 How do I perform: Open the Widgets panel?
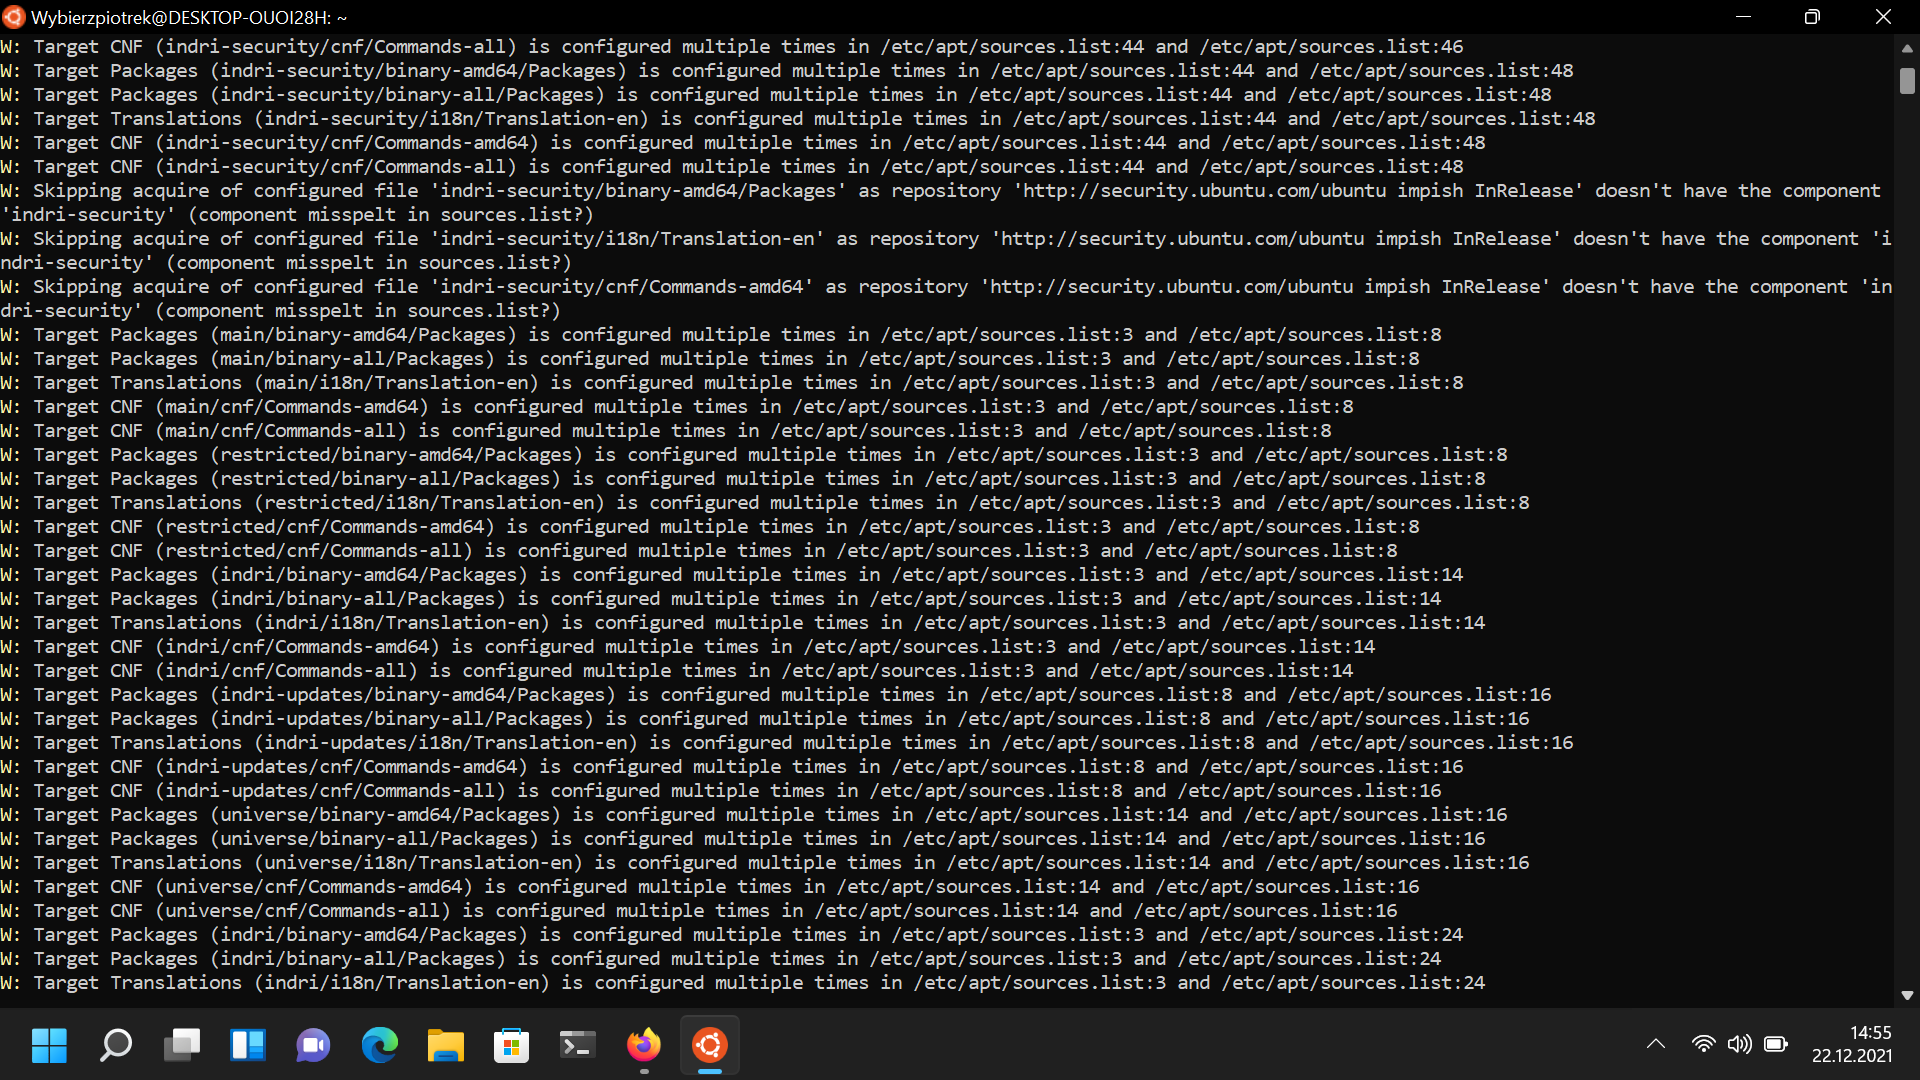tap(247, 1045)
